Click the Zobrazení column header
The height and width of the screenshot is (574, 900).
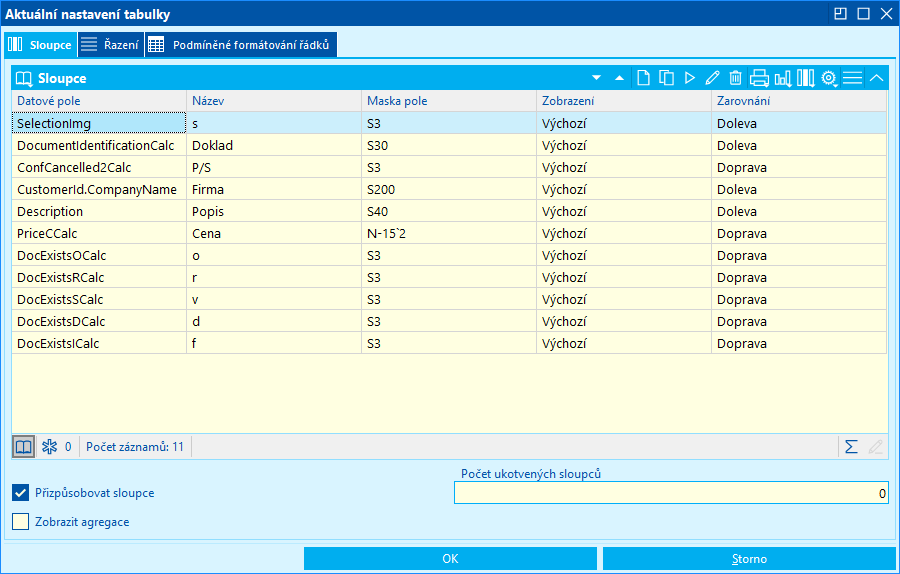pyautogui.click(x=624, y=101)
